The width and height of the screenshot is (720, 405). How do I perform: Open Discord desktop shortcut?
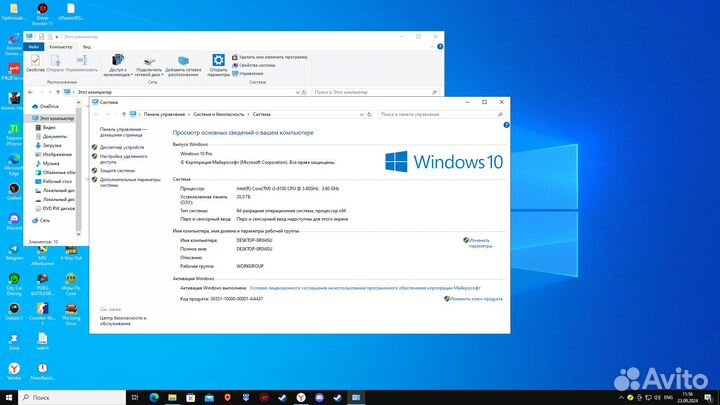click(x=14, y=222)
